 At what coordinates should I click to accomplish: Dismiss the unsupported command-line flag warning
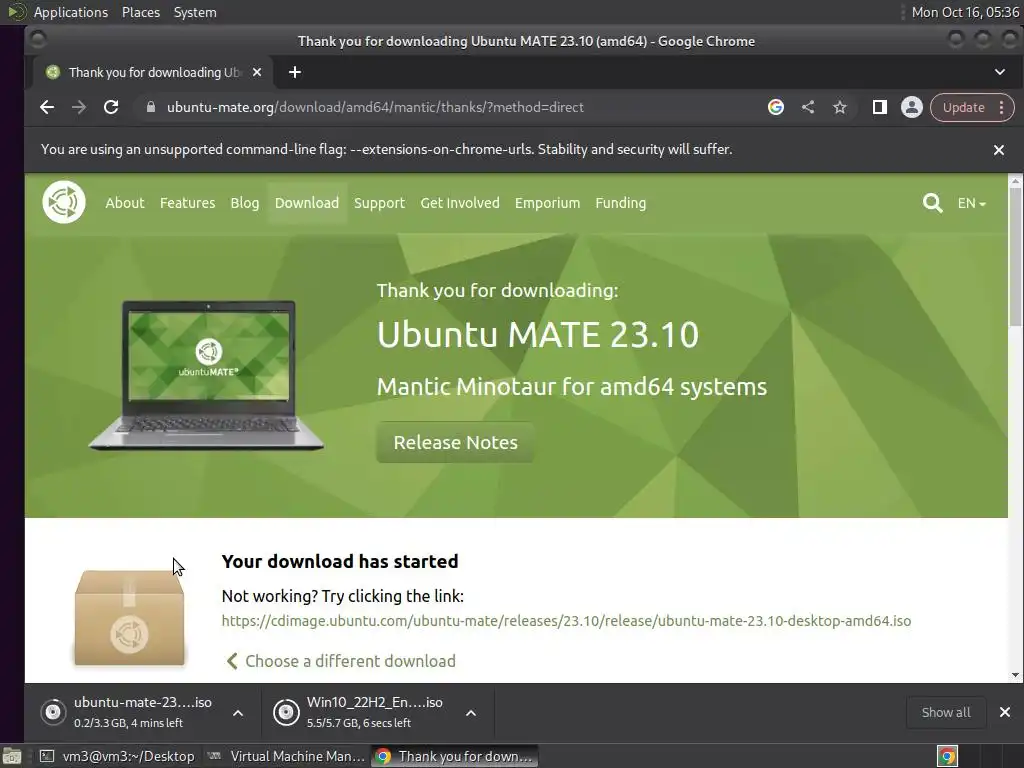[x=999, y=150]
